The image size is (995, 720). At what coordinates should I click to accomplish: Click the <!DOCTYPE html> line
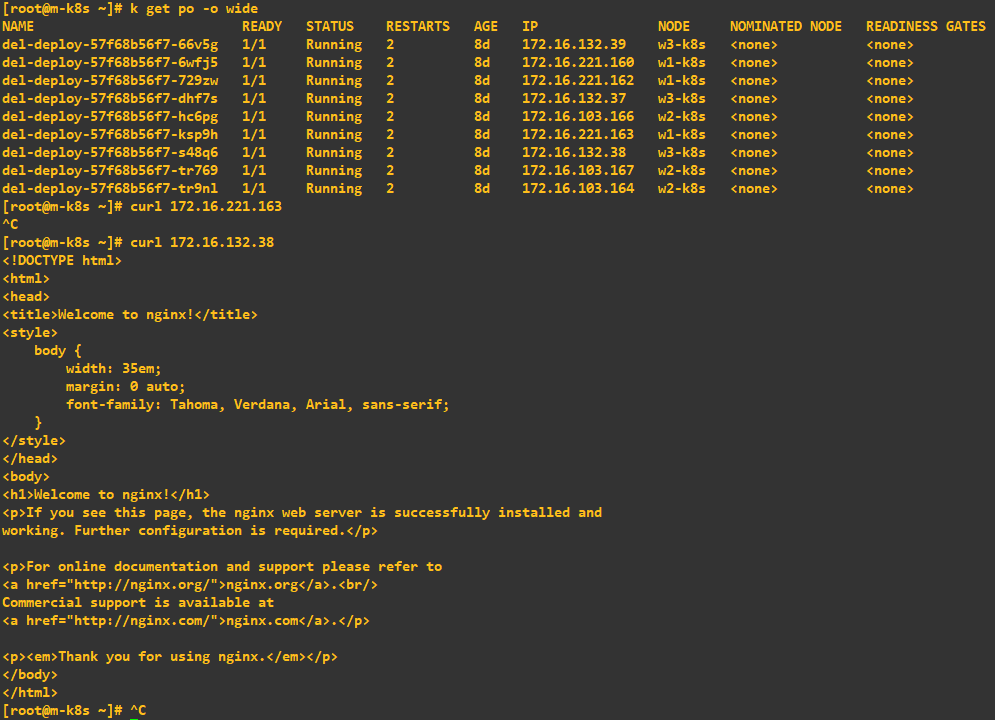(x=62, y=261)
